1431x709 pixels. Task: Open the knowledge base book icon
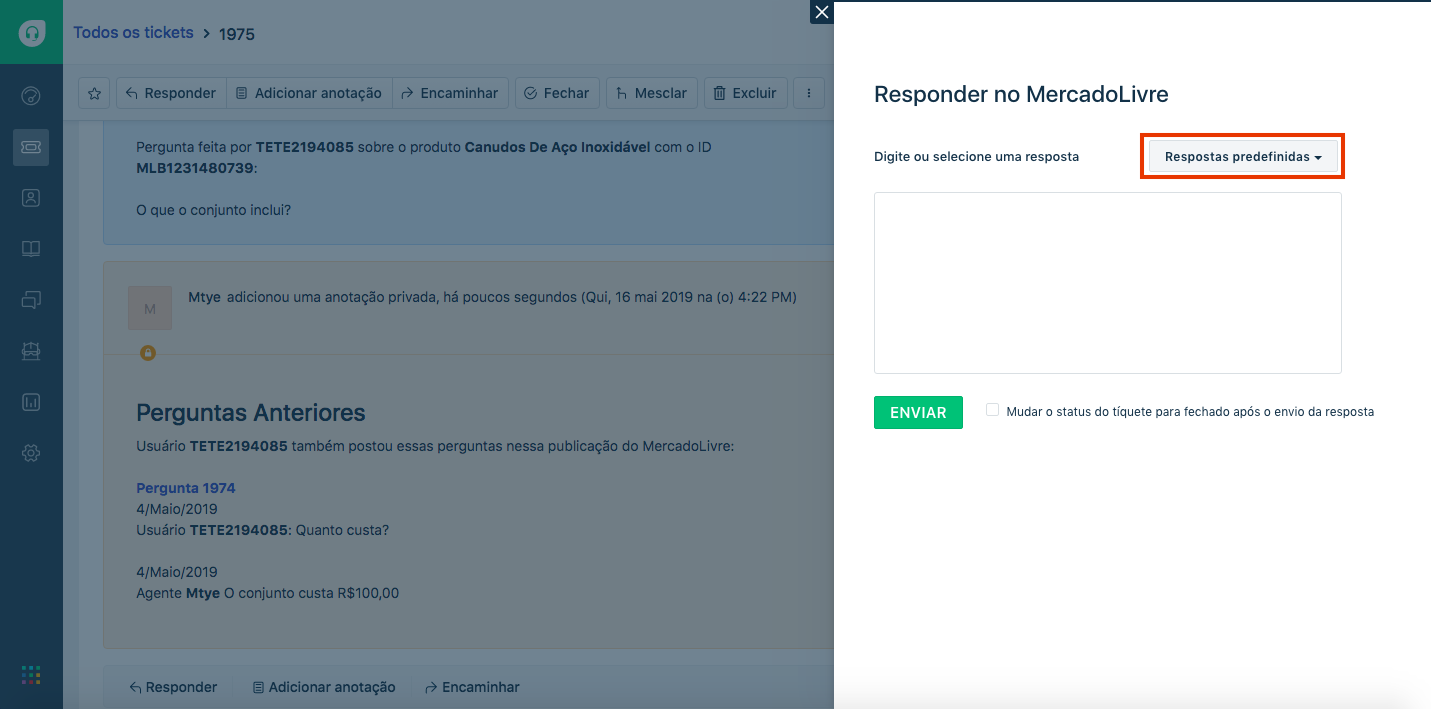point(31,249)
